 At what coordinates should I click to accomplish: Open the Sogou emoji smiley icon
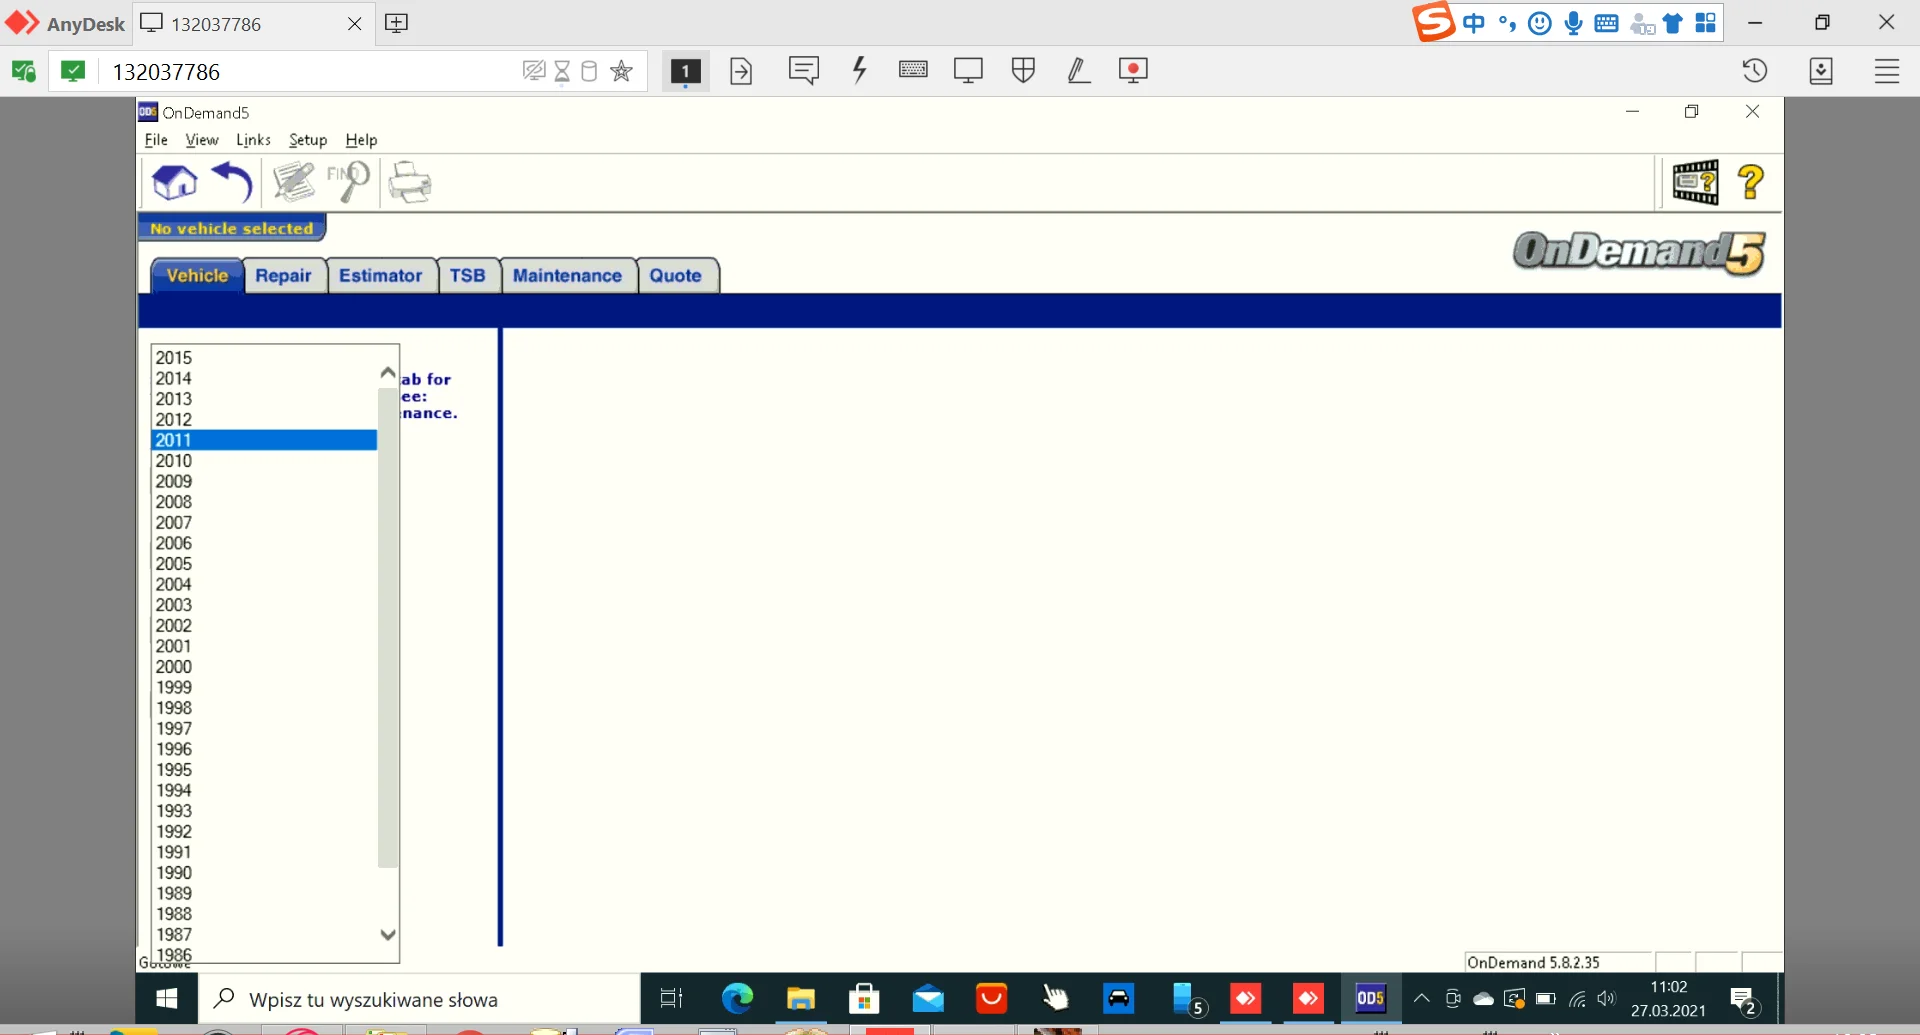point(1540,23)
